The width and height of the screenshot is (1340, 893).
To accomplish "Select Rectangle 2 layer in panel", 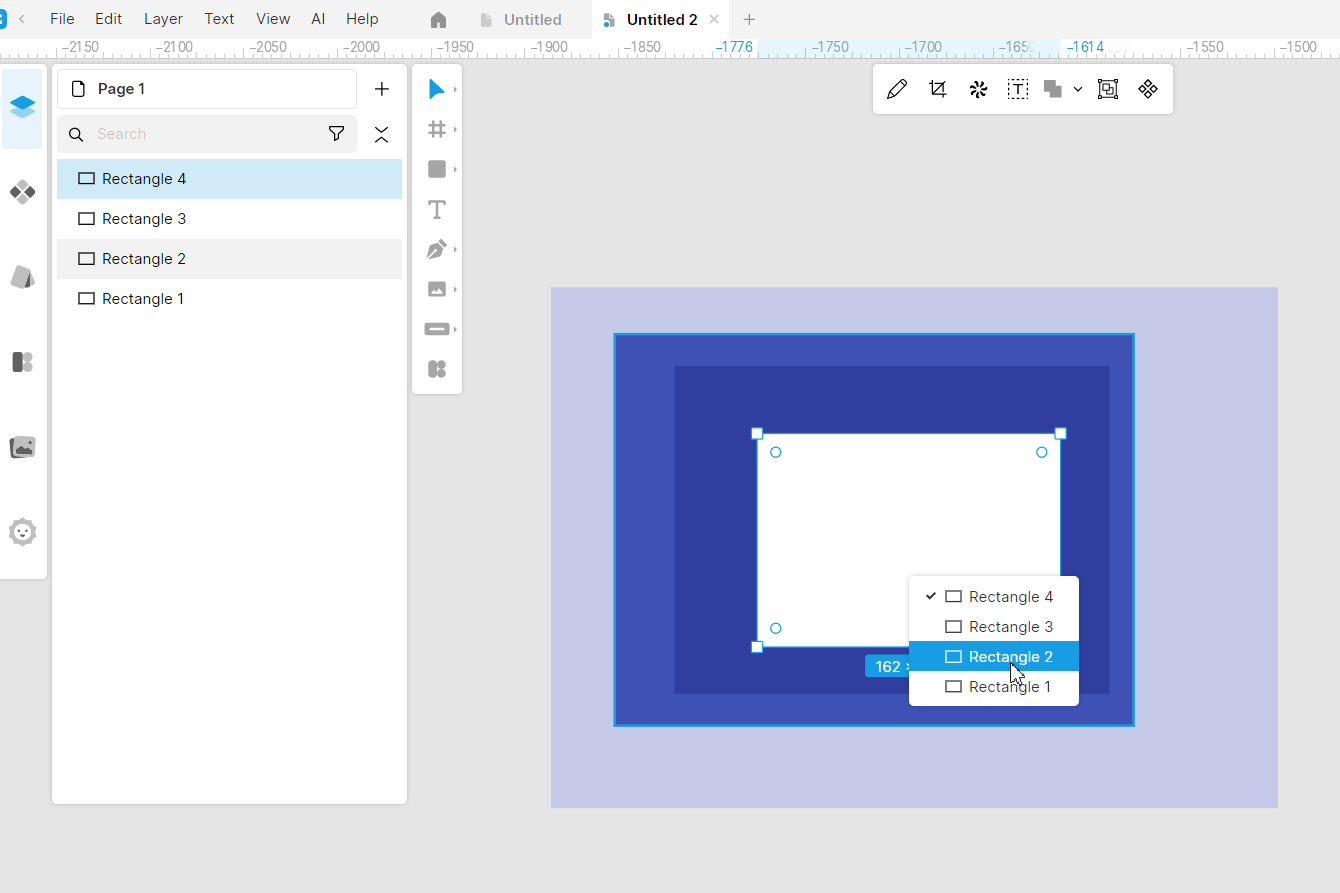I will tap(229, 259).
